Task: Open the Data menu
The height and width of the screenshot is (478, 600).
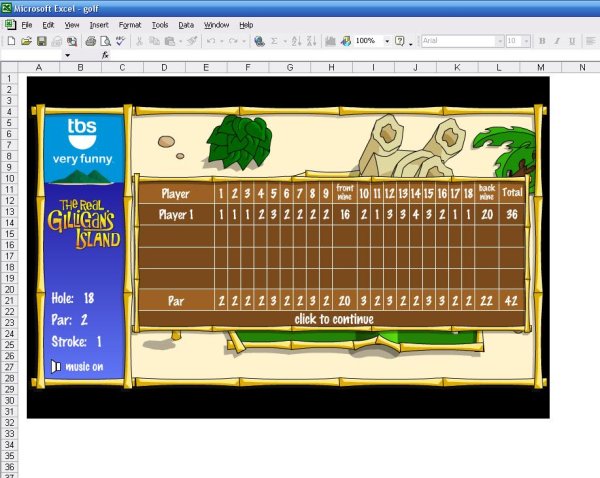Action: click(186, 25)
